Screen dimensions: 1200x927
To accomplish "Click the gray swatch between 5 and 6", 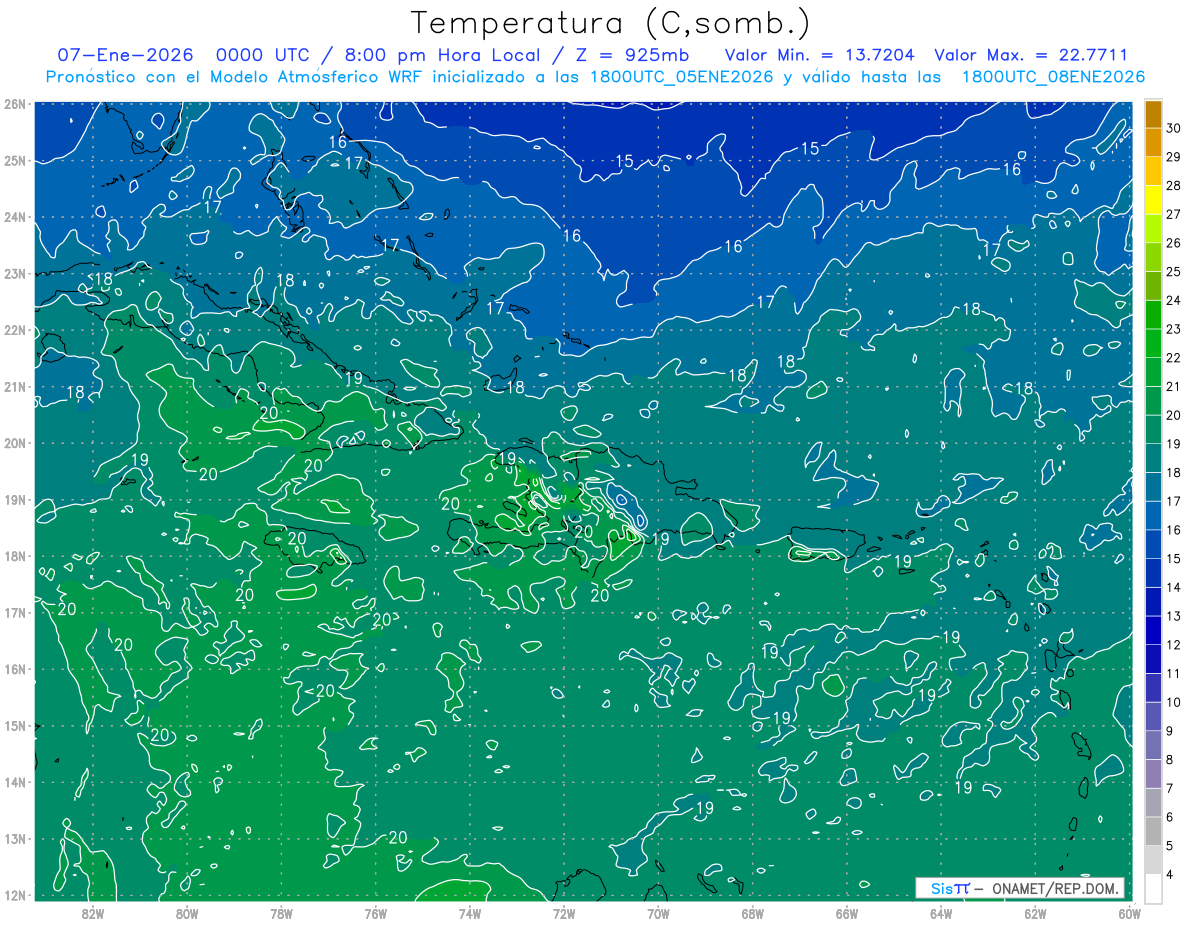I will [x=1153, y=832].
